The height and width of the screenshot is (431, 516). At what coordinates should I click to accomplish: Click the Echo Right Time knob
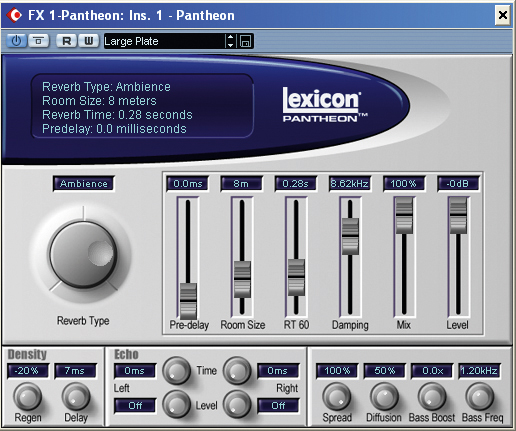tap(237, 371)
